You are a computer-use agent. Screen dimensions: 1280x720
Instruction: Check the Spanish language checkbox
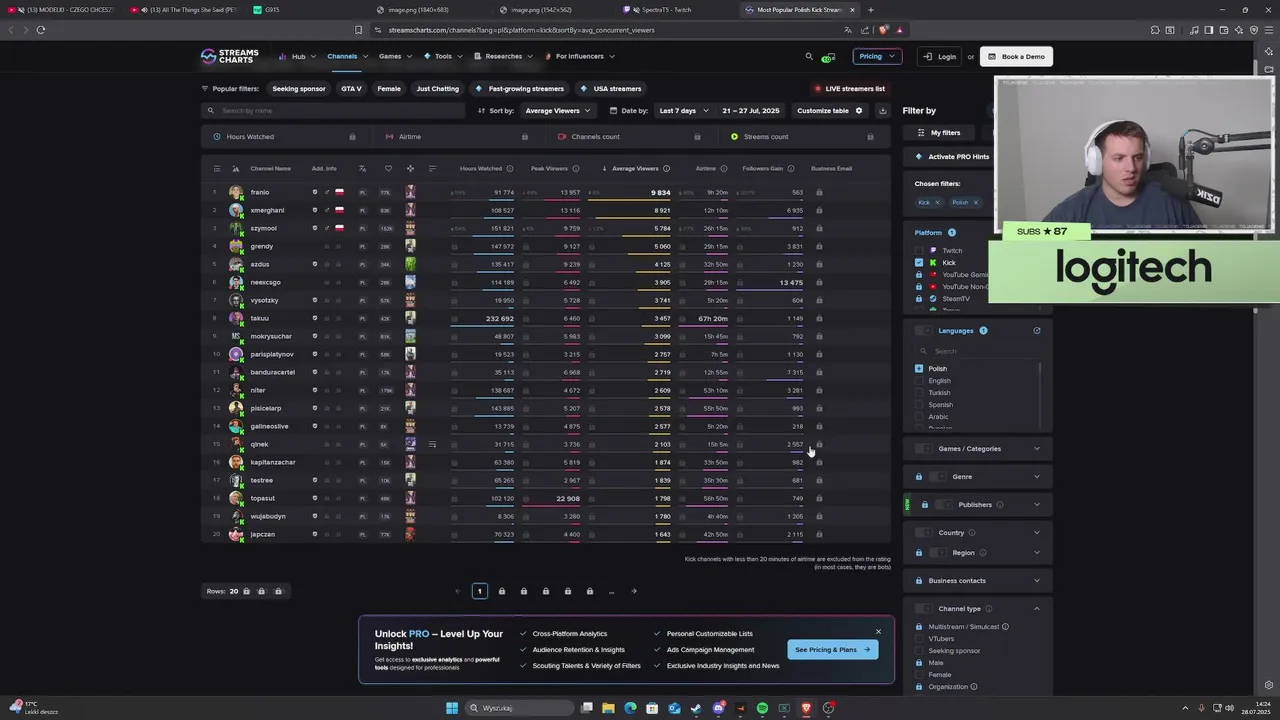pos(919,405)
